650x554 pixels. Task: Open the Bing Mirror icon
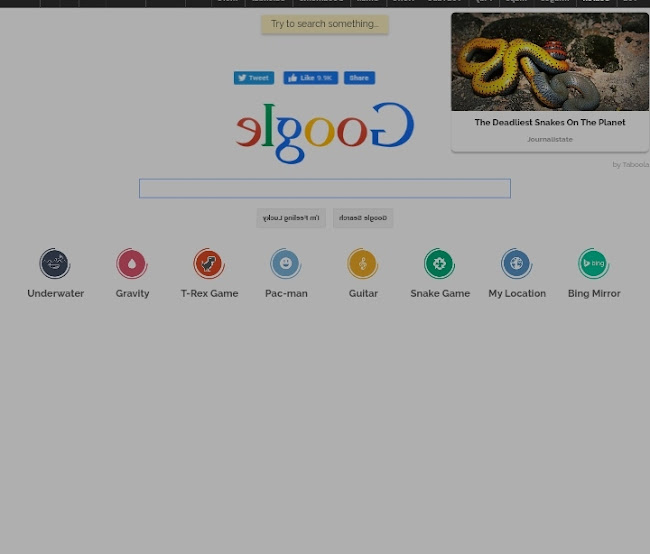[594, 263]
